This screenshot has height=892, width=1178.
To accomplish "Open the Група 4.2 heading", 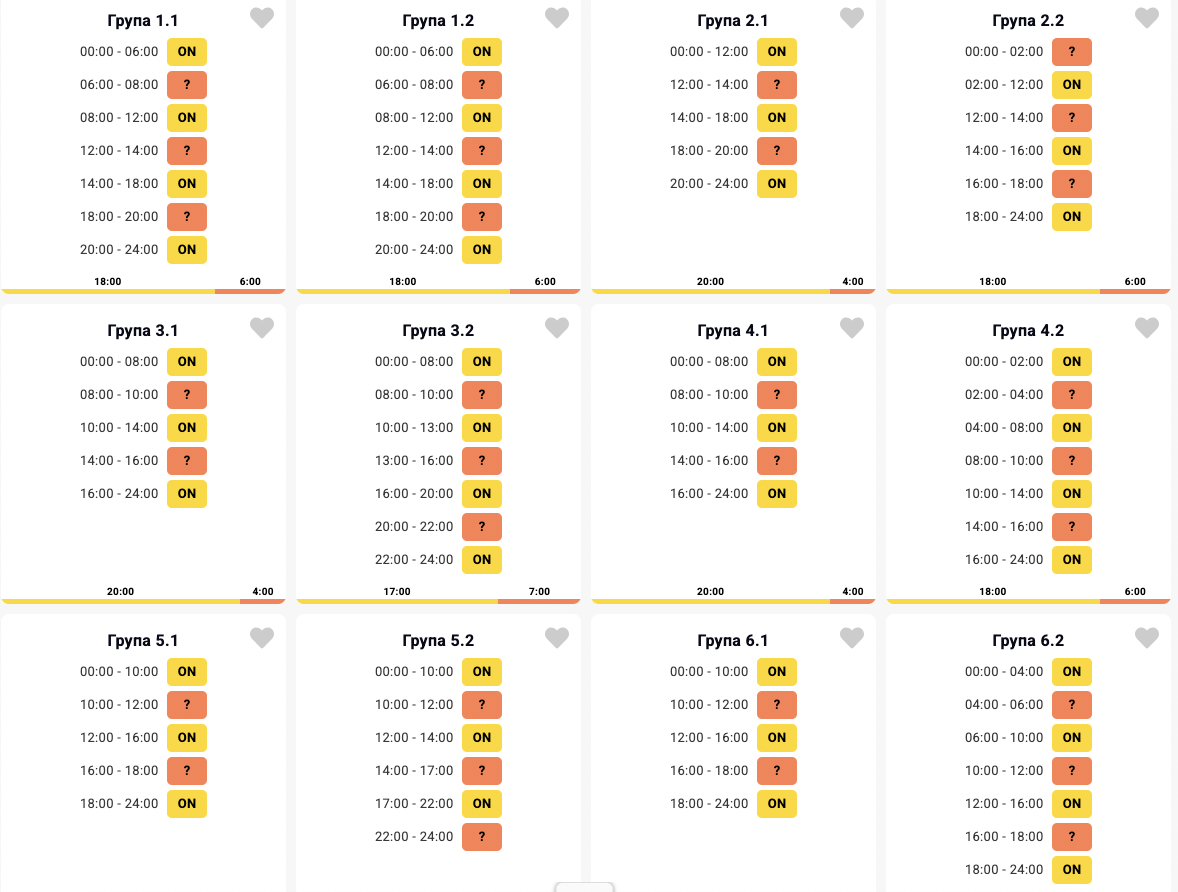I will [x=1028, y=331].
